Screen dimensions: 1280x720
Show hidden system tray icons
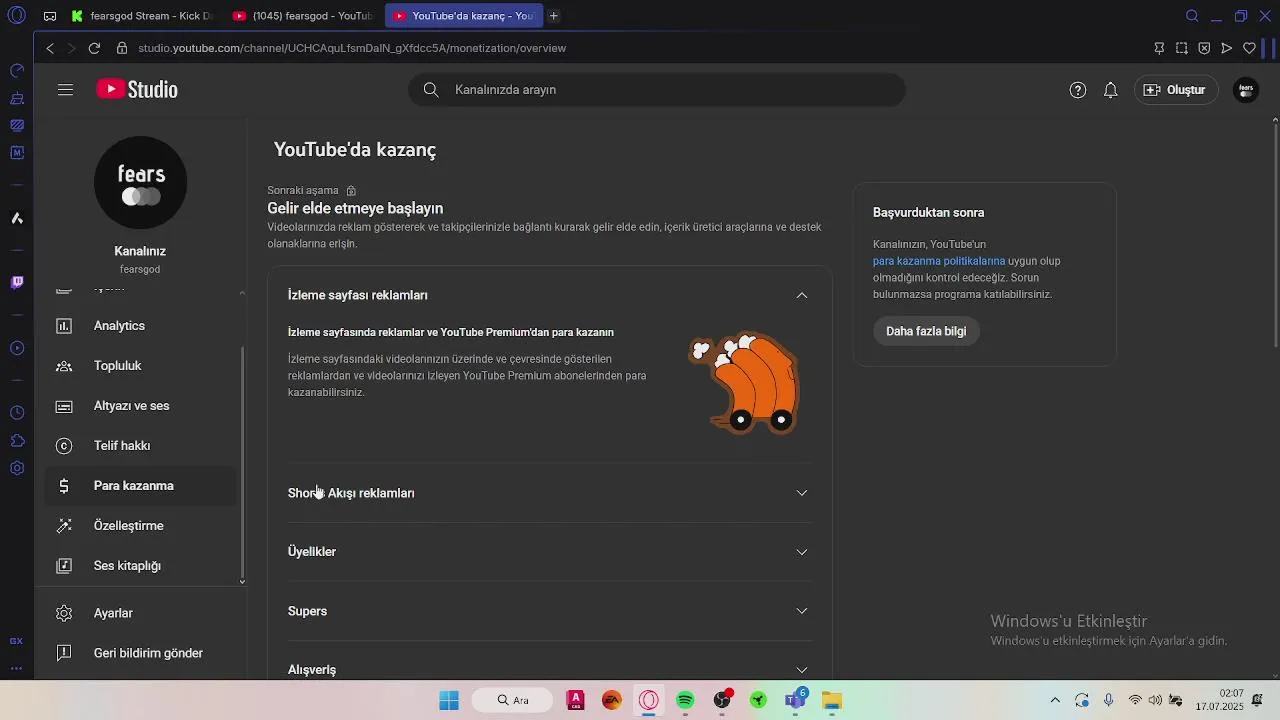tap(1054, 700)
